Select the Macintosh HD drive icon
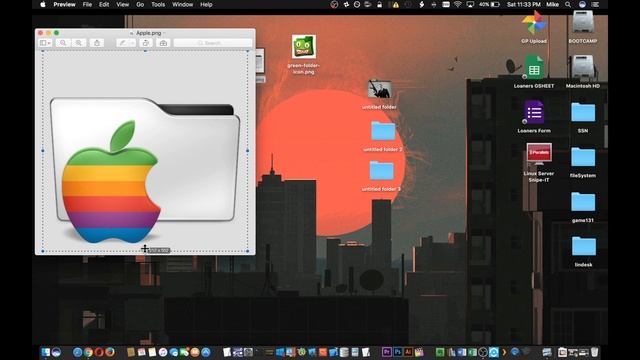 point(583,67)
